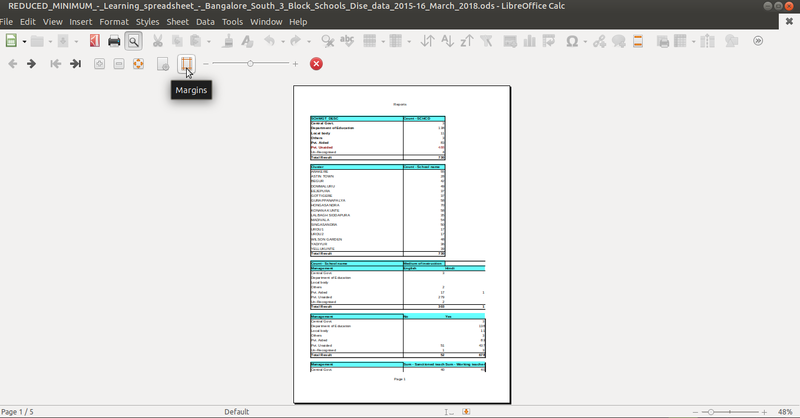Click the Cut scissors icon
Image resolution: width=800 pixels, height=418 pixels.
158,41
